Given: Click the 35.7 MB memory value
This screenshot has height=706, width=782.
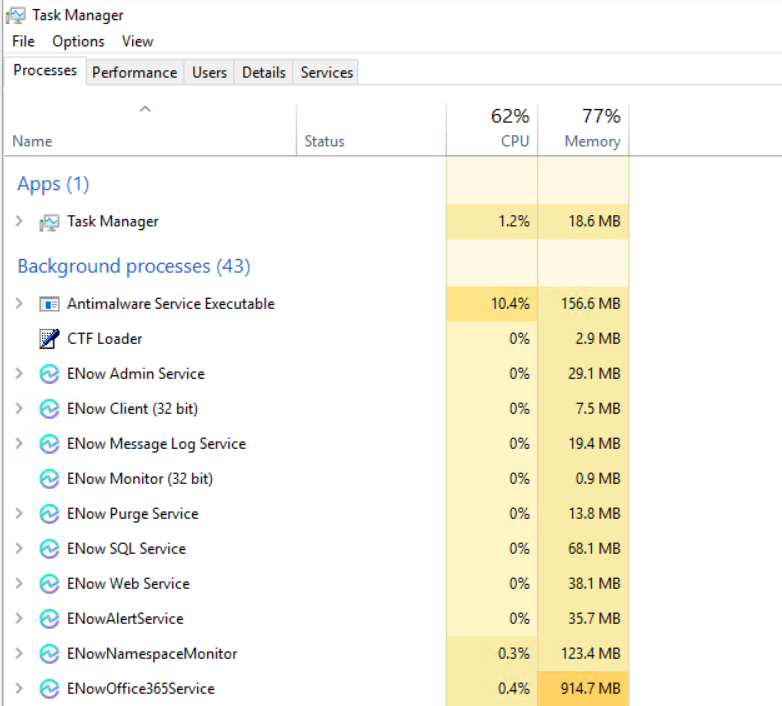Looking at the screenshot, I should coord(594,619).
